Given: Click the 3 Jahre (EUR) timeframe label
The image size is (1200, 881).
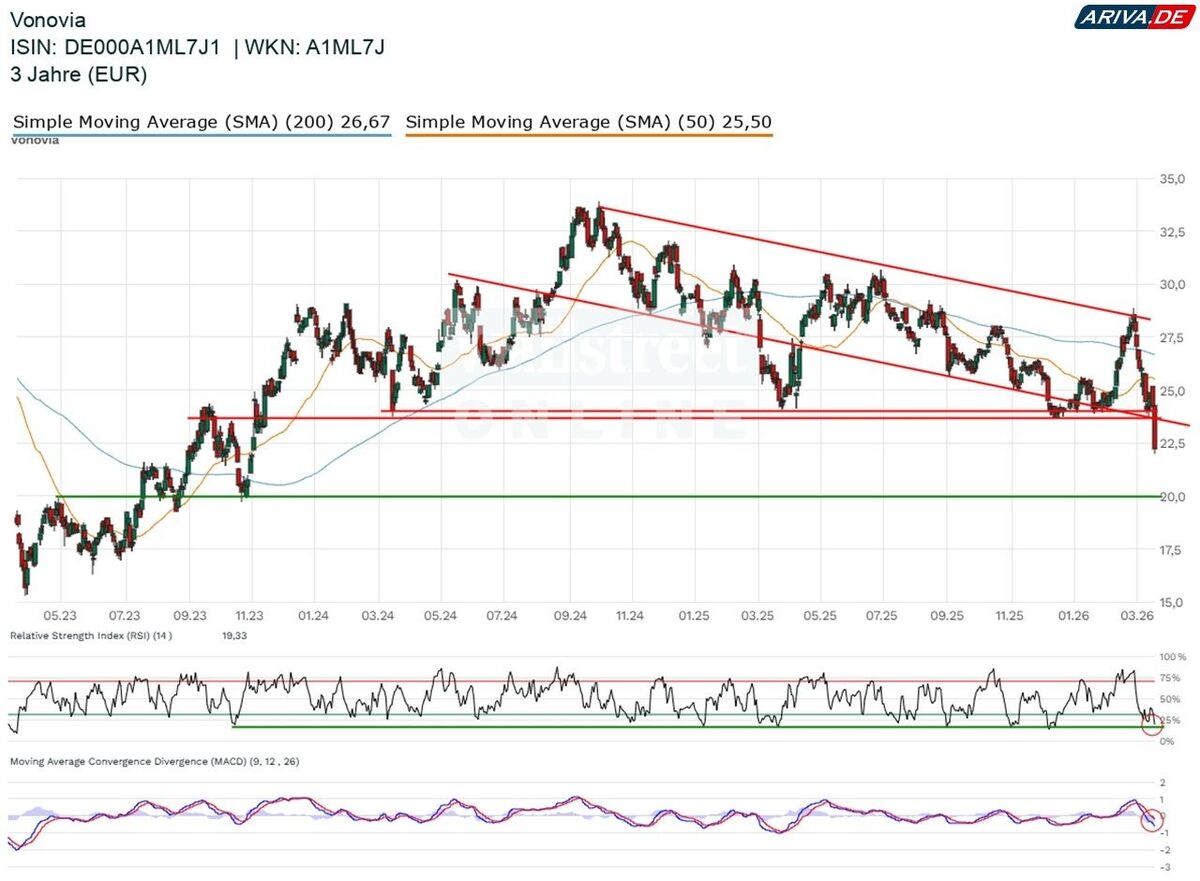Looking at the screenshot, I should 78,73.
